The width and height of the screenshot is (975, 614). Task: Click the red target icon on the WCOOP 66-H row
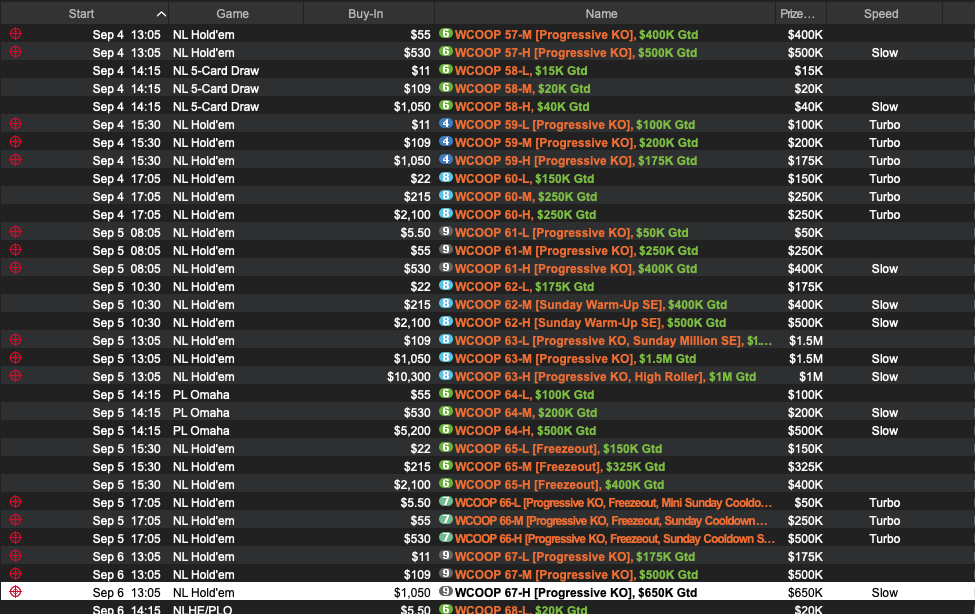click(x=16, y=538)
